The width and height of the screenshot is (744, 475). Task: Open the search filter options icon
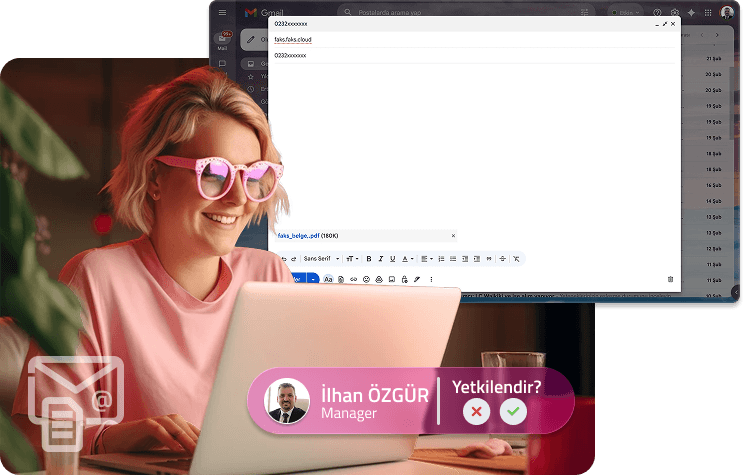tap(585, 12)
